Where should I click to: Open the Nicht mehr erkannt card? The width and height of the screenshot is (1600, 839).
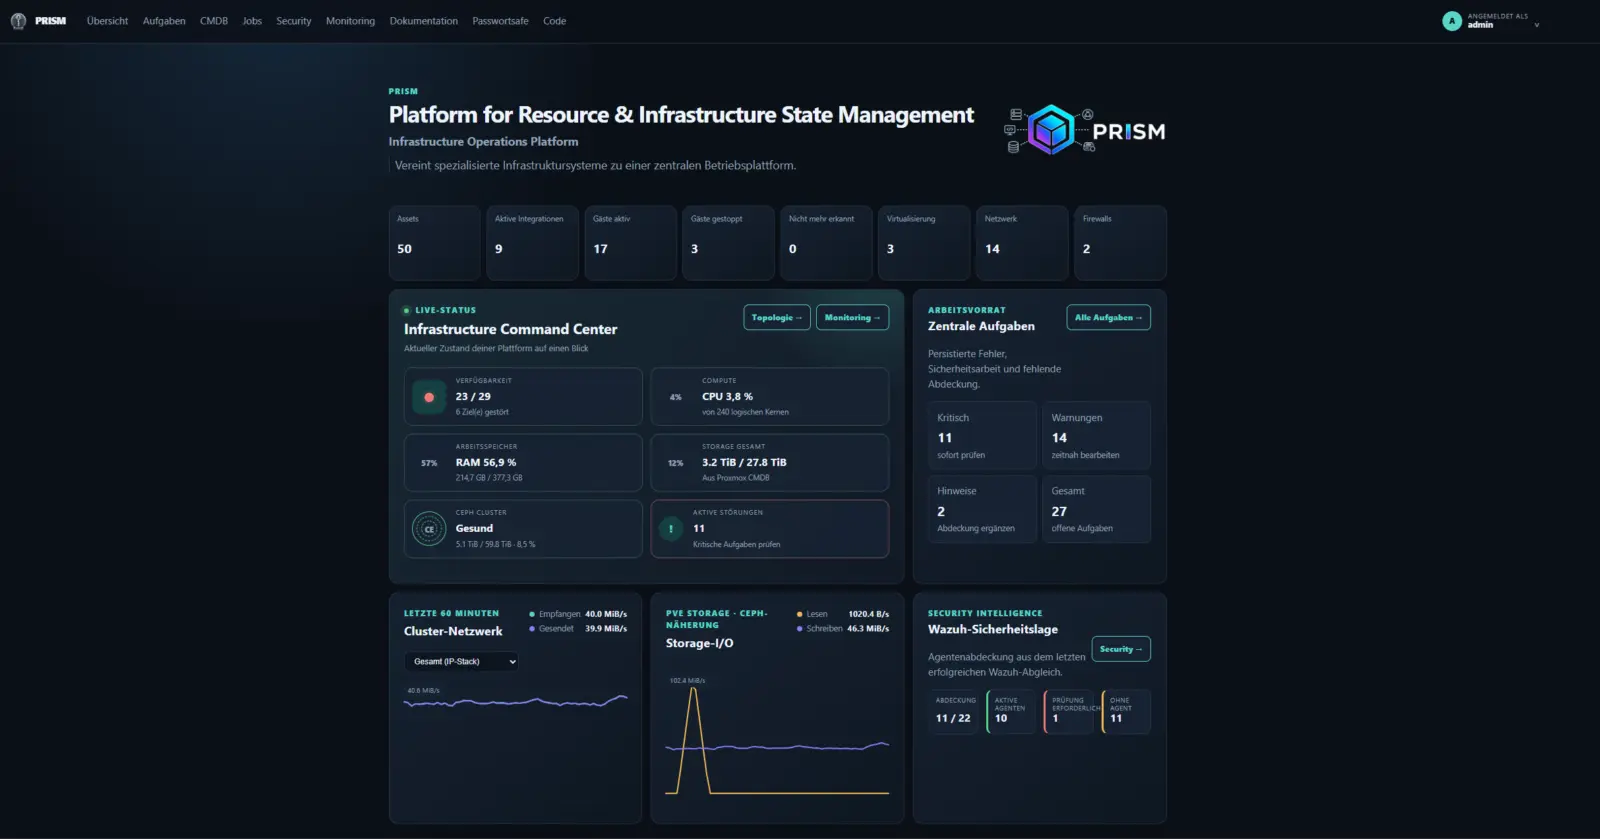click(x=827, y=243)
